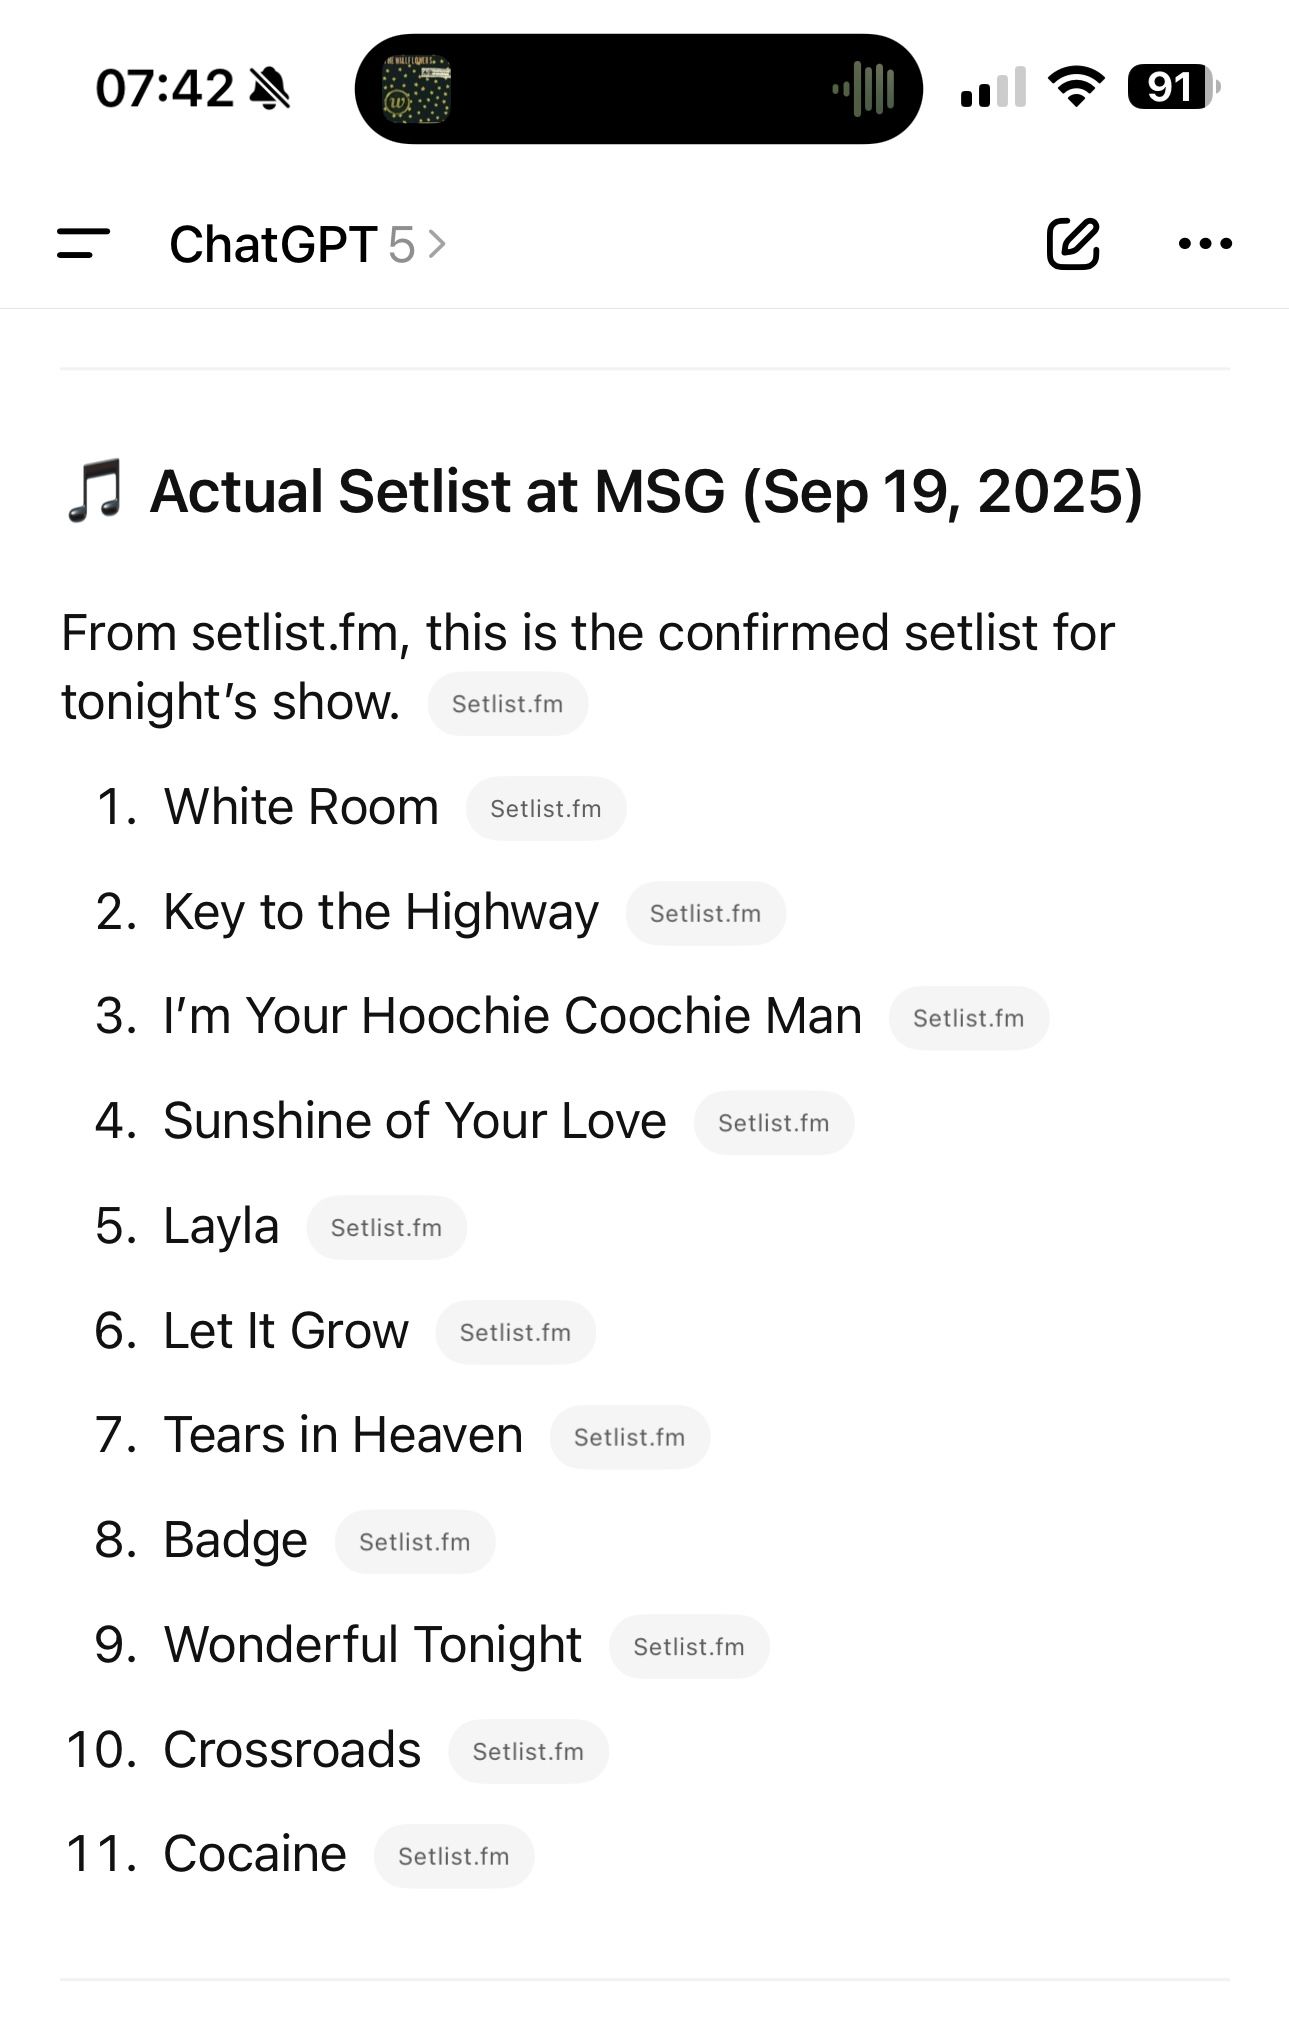Viewport: 1289px width, 2017px height.
Task: Open Setlist.fm citation beside Hoochie Coochie Man
Action: (x=968, y=1018)
